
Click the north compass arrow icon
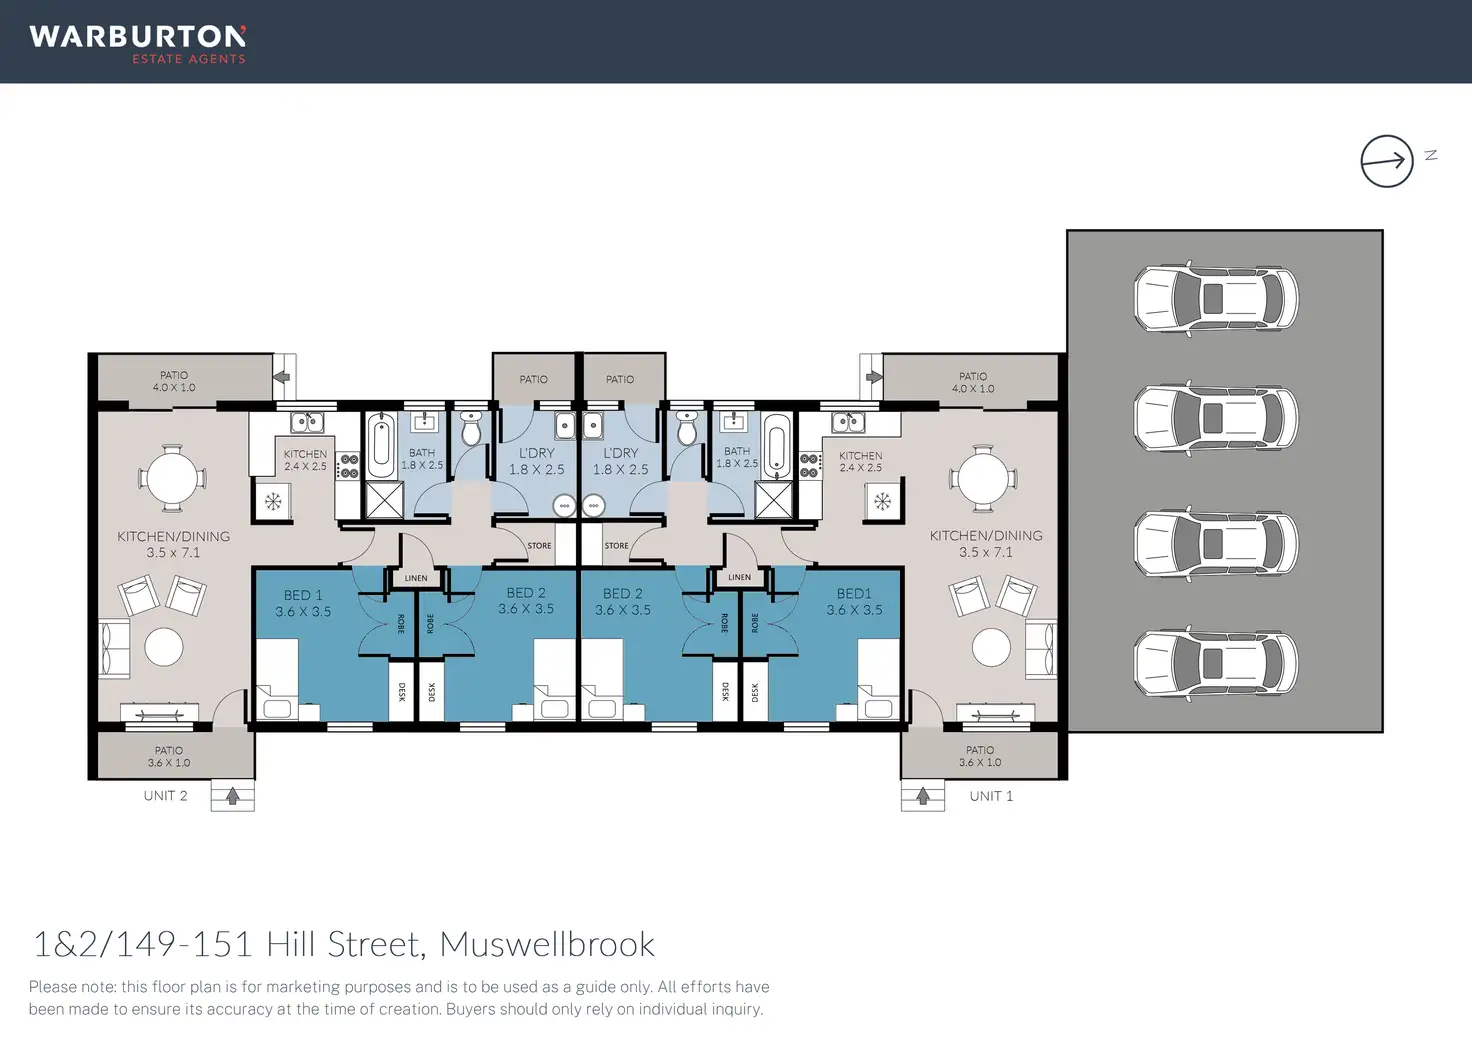(1386, 161)
